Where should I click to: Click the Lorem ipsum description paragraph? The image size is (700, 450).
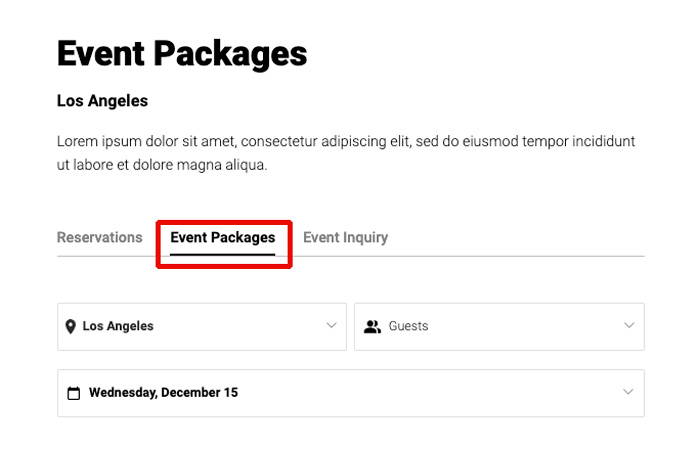(x=345, y=153)
